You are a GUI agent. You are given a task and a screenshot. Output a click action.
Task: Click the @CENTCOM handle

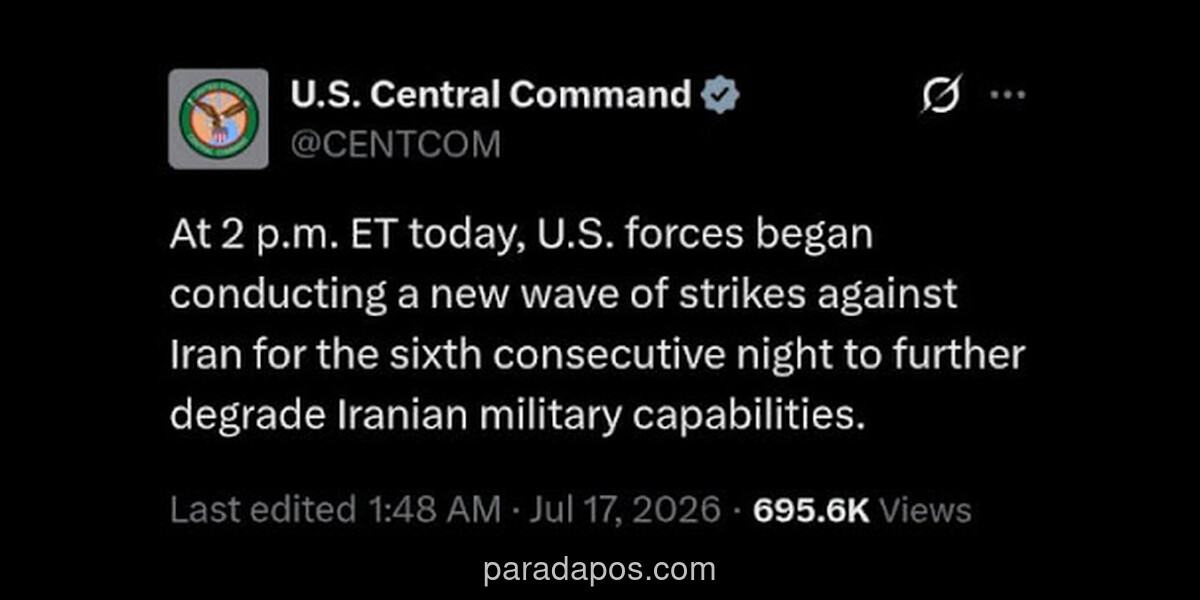coord(395,144)
